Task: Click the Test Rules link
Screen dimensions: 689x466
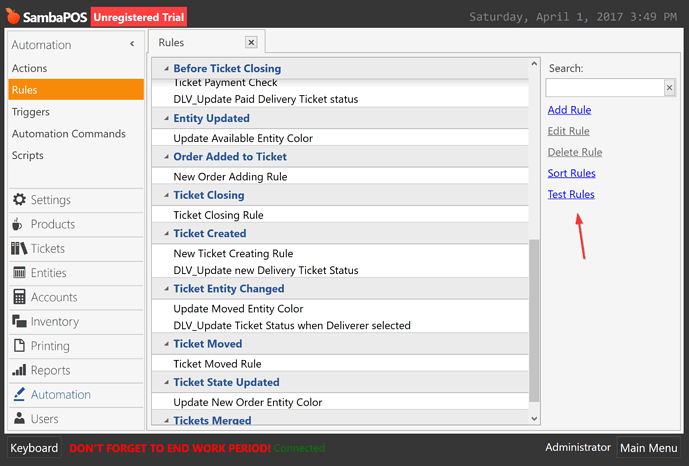Action: [571, 194]
